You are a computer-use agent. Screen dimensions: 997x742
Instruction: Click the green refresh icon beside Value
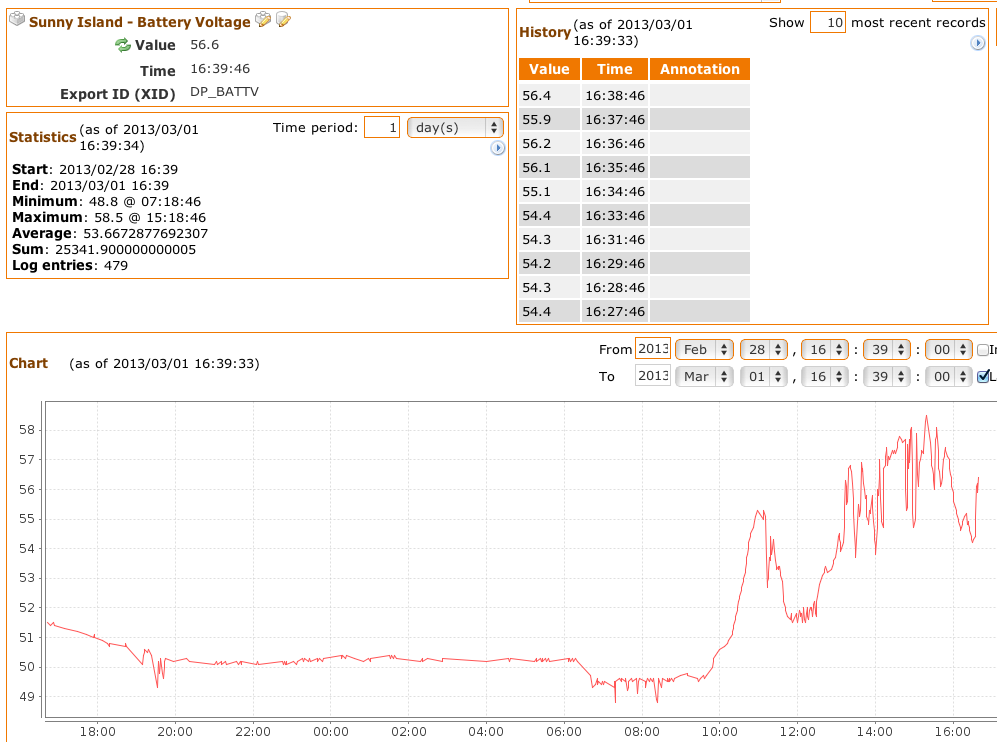point(123,45)
